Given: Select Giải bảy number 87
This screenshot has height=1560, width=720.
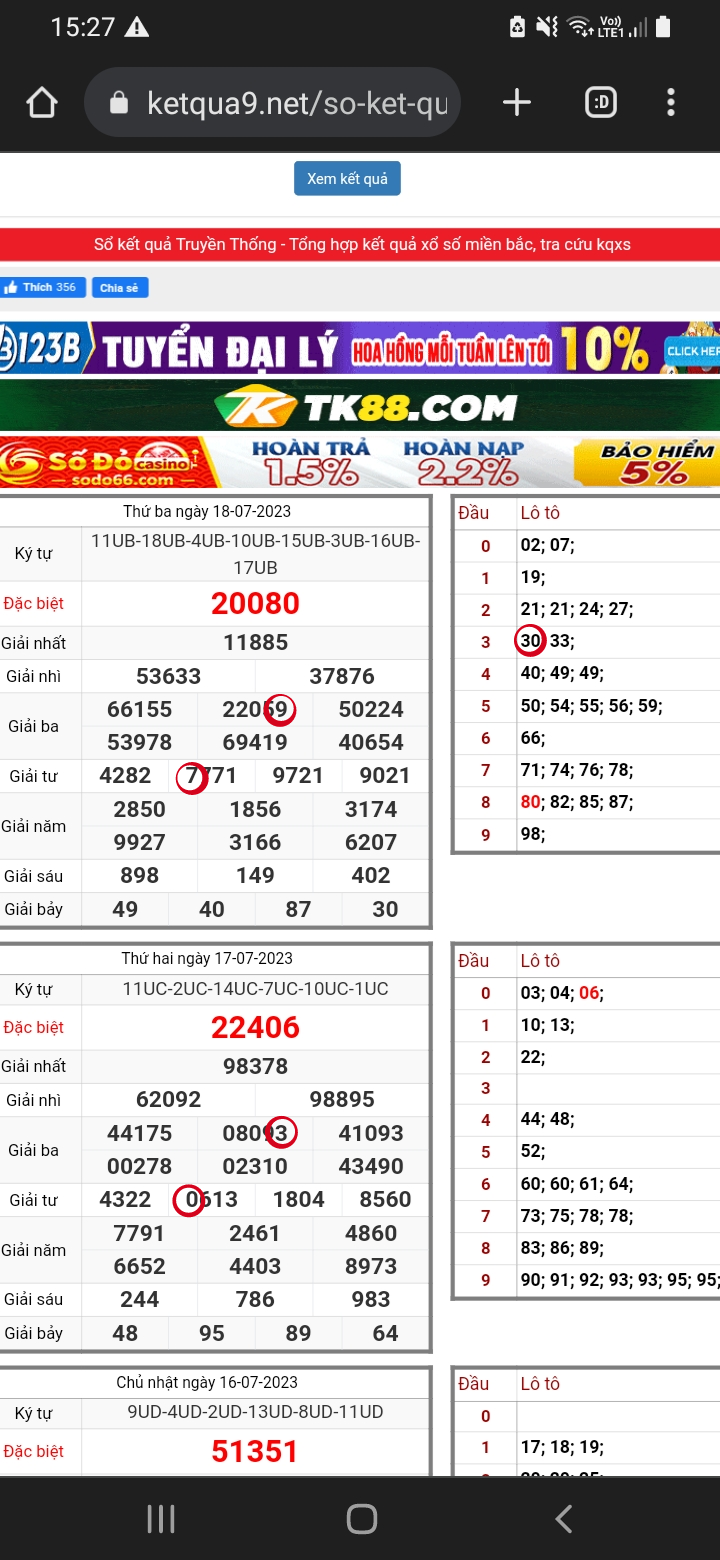Looking at the screenshot, I should [x=298, y=909].
